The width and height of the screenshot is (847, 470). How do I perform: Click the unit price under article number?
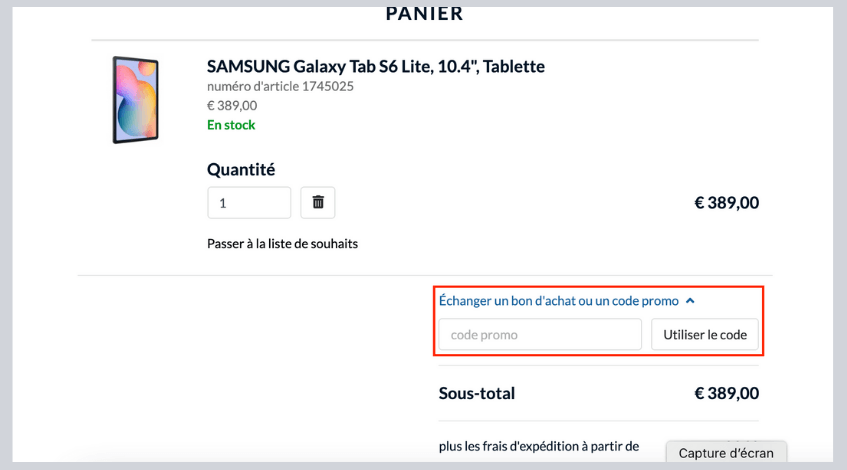(x=232, y=105)
